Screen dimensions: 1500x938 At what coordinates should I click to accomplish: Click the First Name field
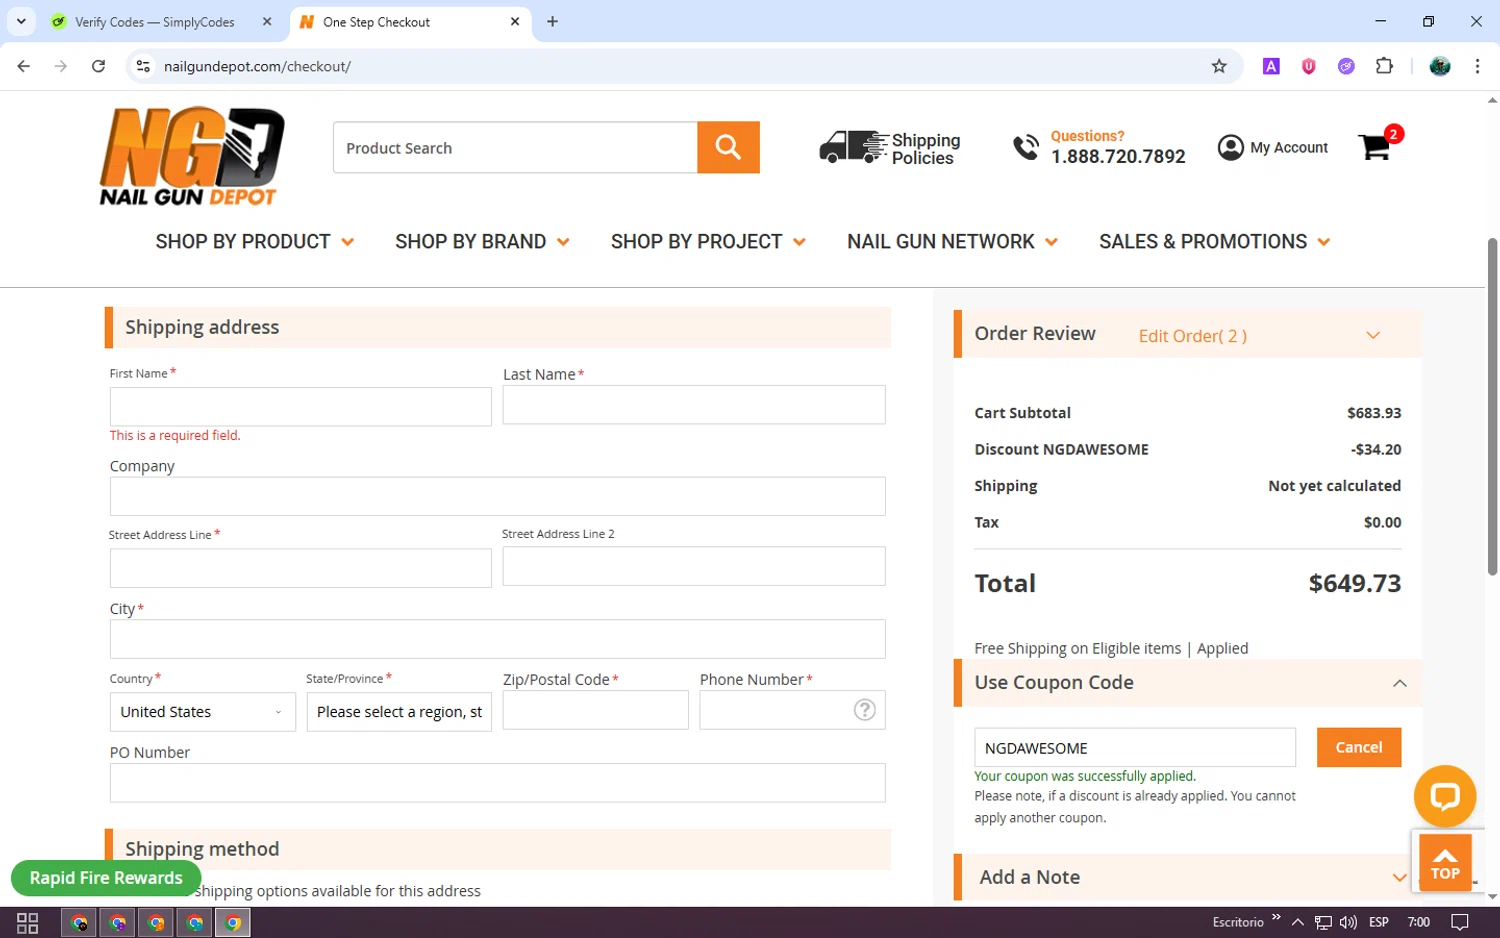(301, 407)
